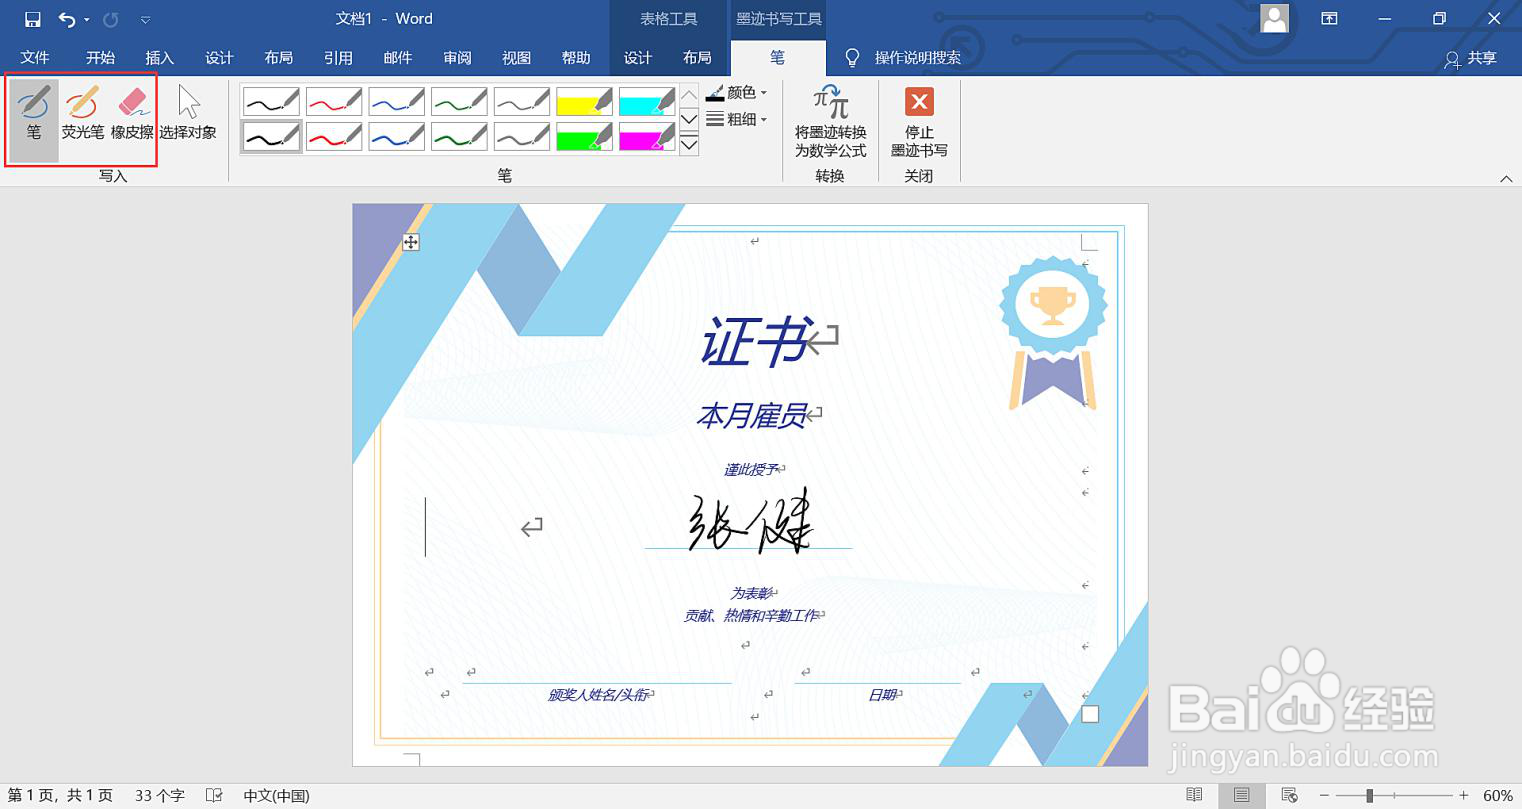Click 共享 in the top right
Screen dimensions: 1522x809
[x=1480, y=60]
